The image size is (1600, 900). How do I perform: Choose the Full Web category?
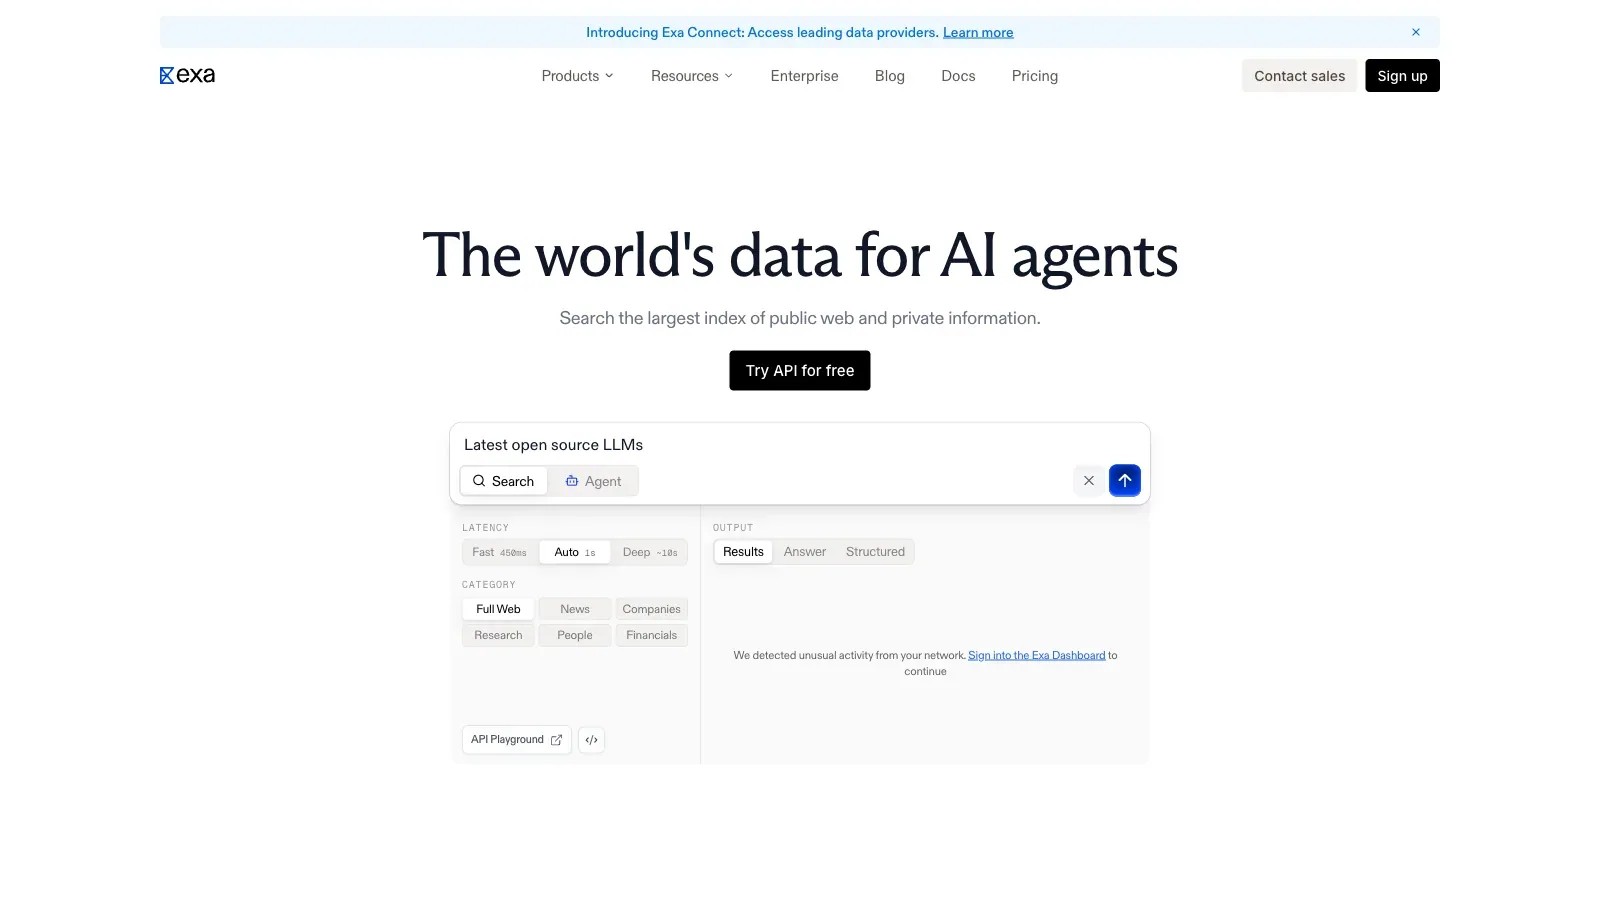[x=498, y=609]
